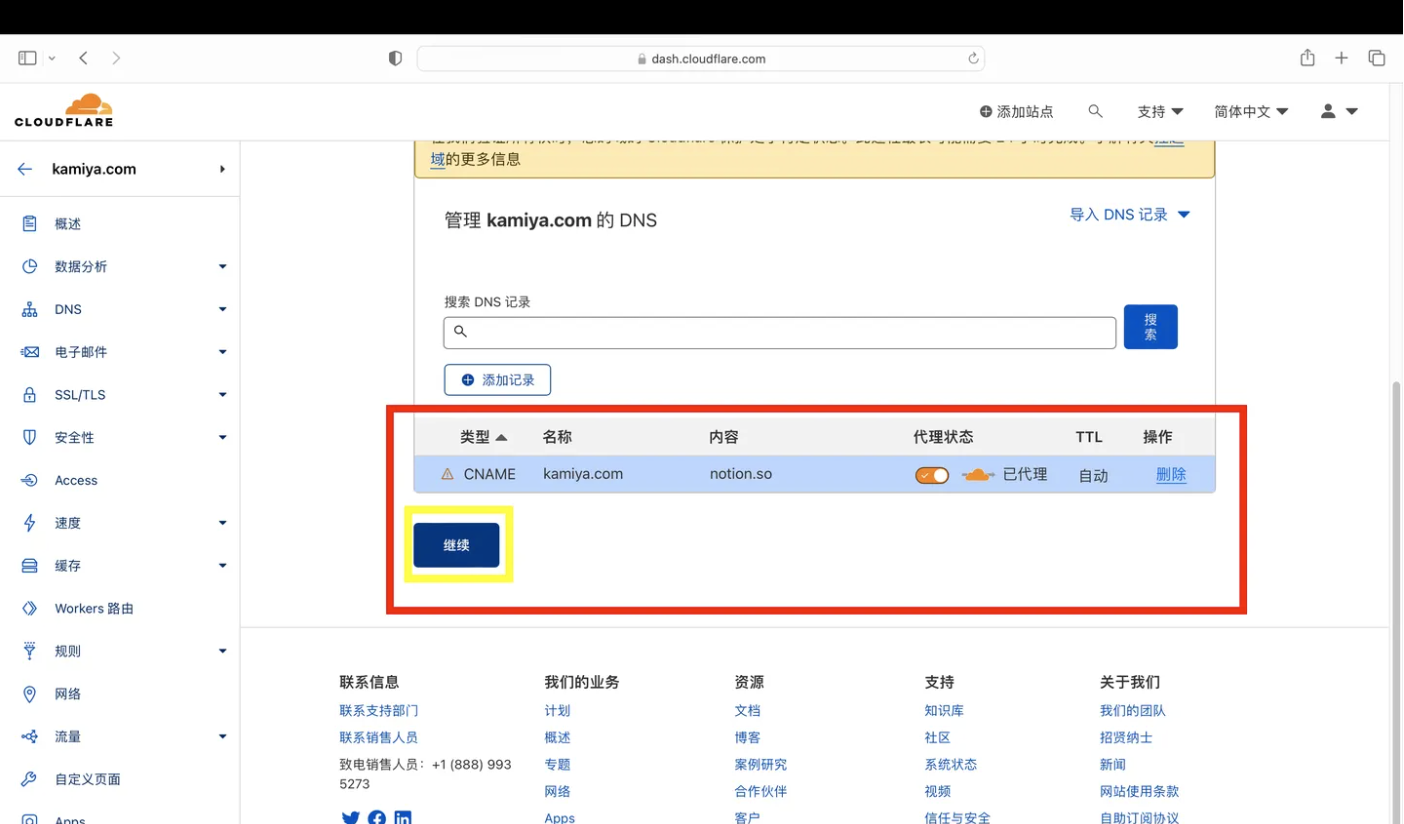Expand the SSL/TLS sidebar section
This screenshot has height=824, width=1404.
coord(222,395)
